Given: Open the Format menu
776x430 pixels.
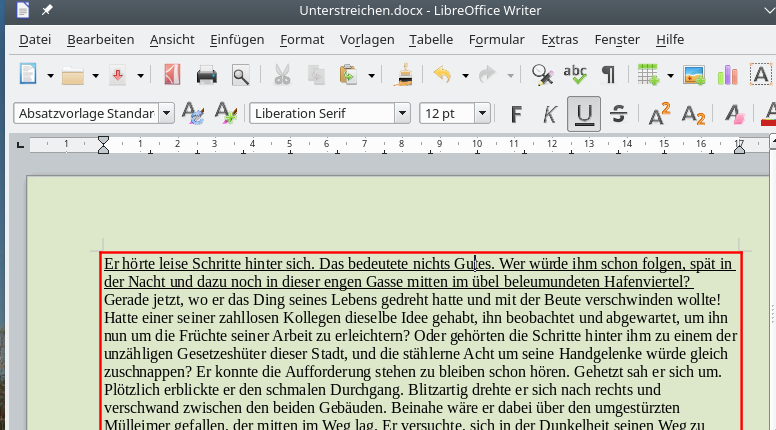Looking at the screenshot, I should pyautogui.click(x=302, y=40).
